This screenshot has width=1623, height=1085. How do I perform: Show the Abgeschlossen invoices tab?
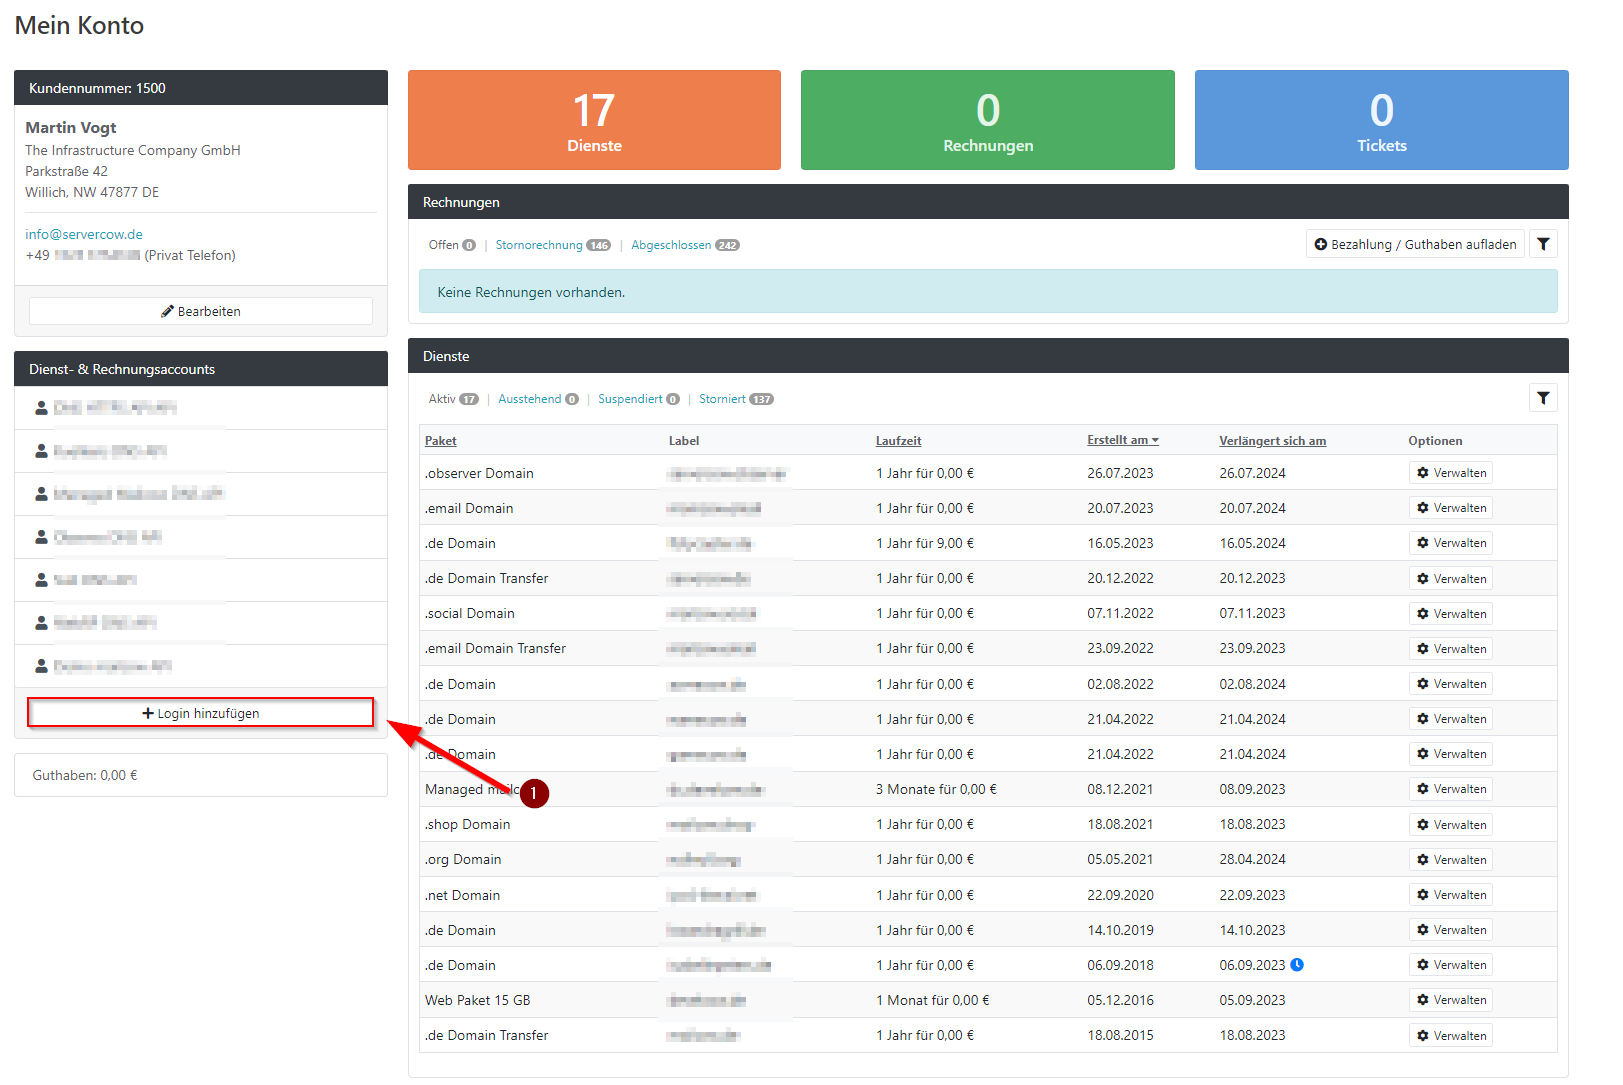685,245
